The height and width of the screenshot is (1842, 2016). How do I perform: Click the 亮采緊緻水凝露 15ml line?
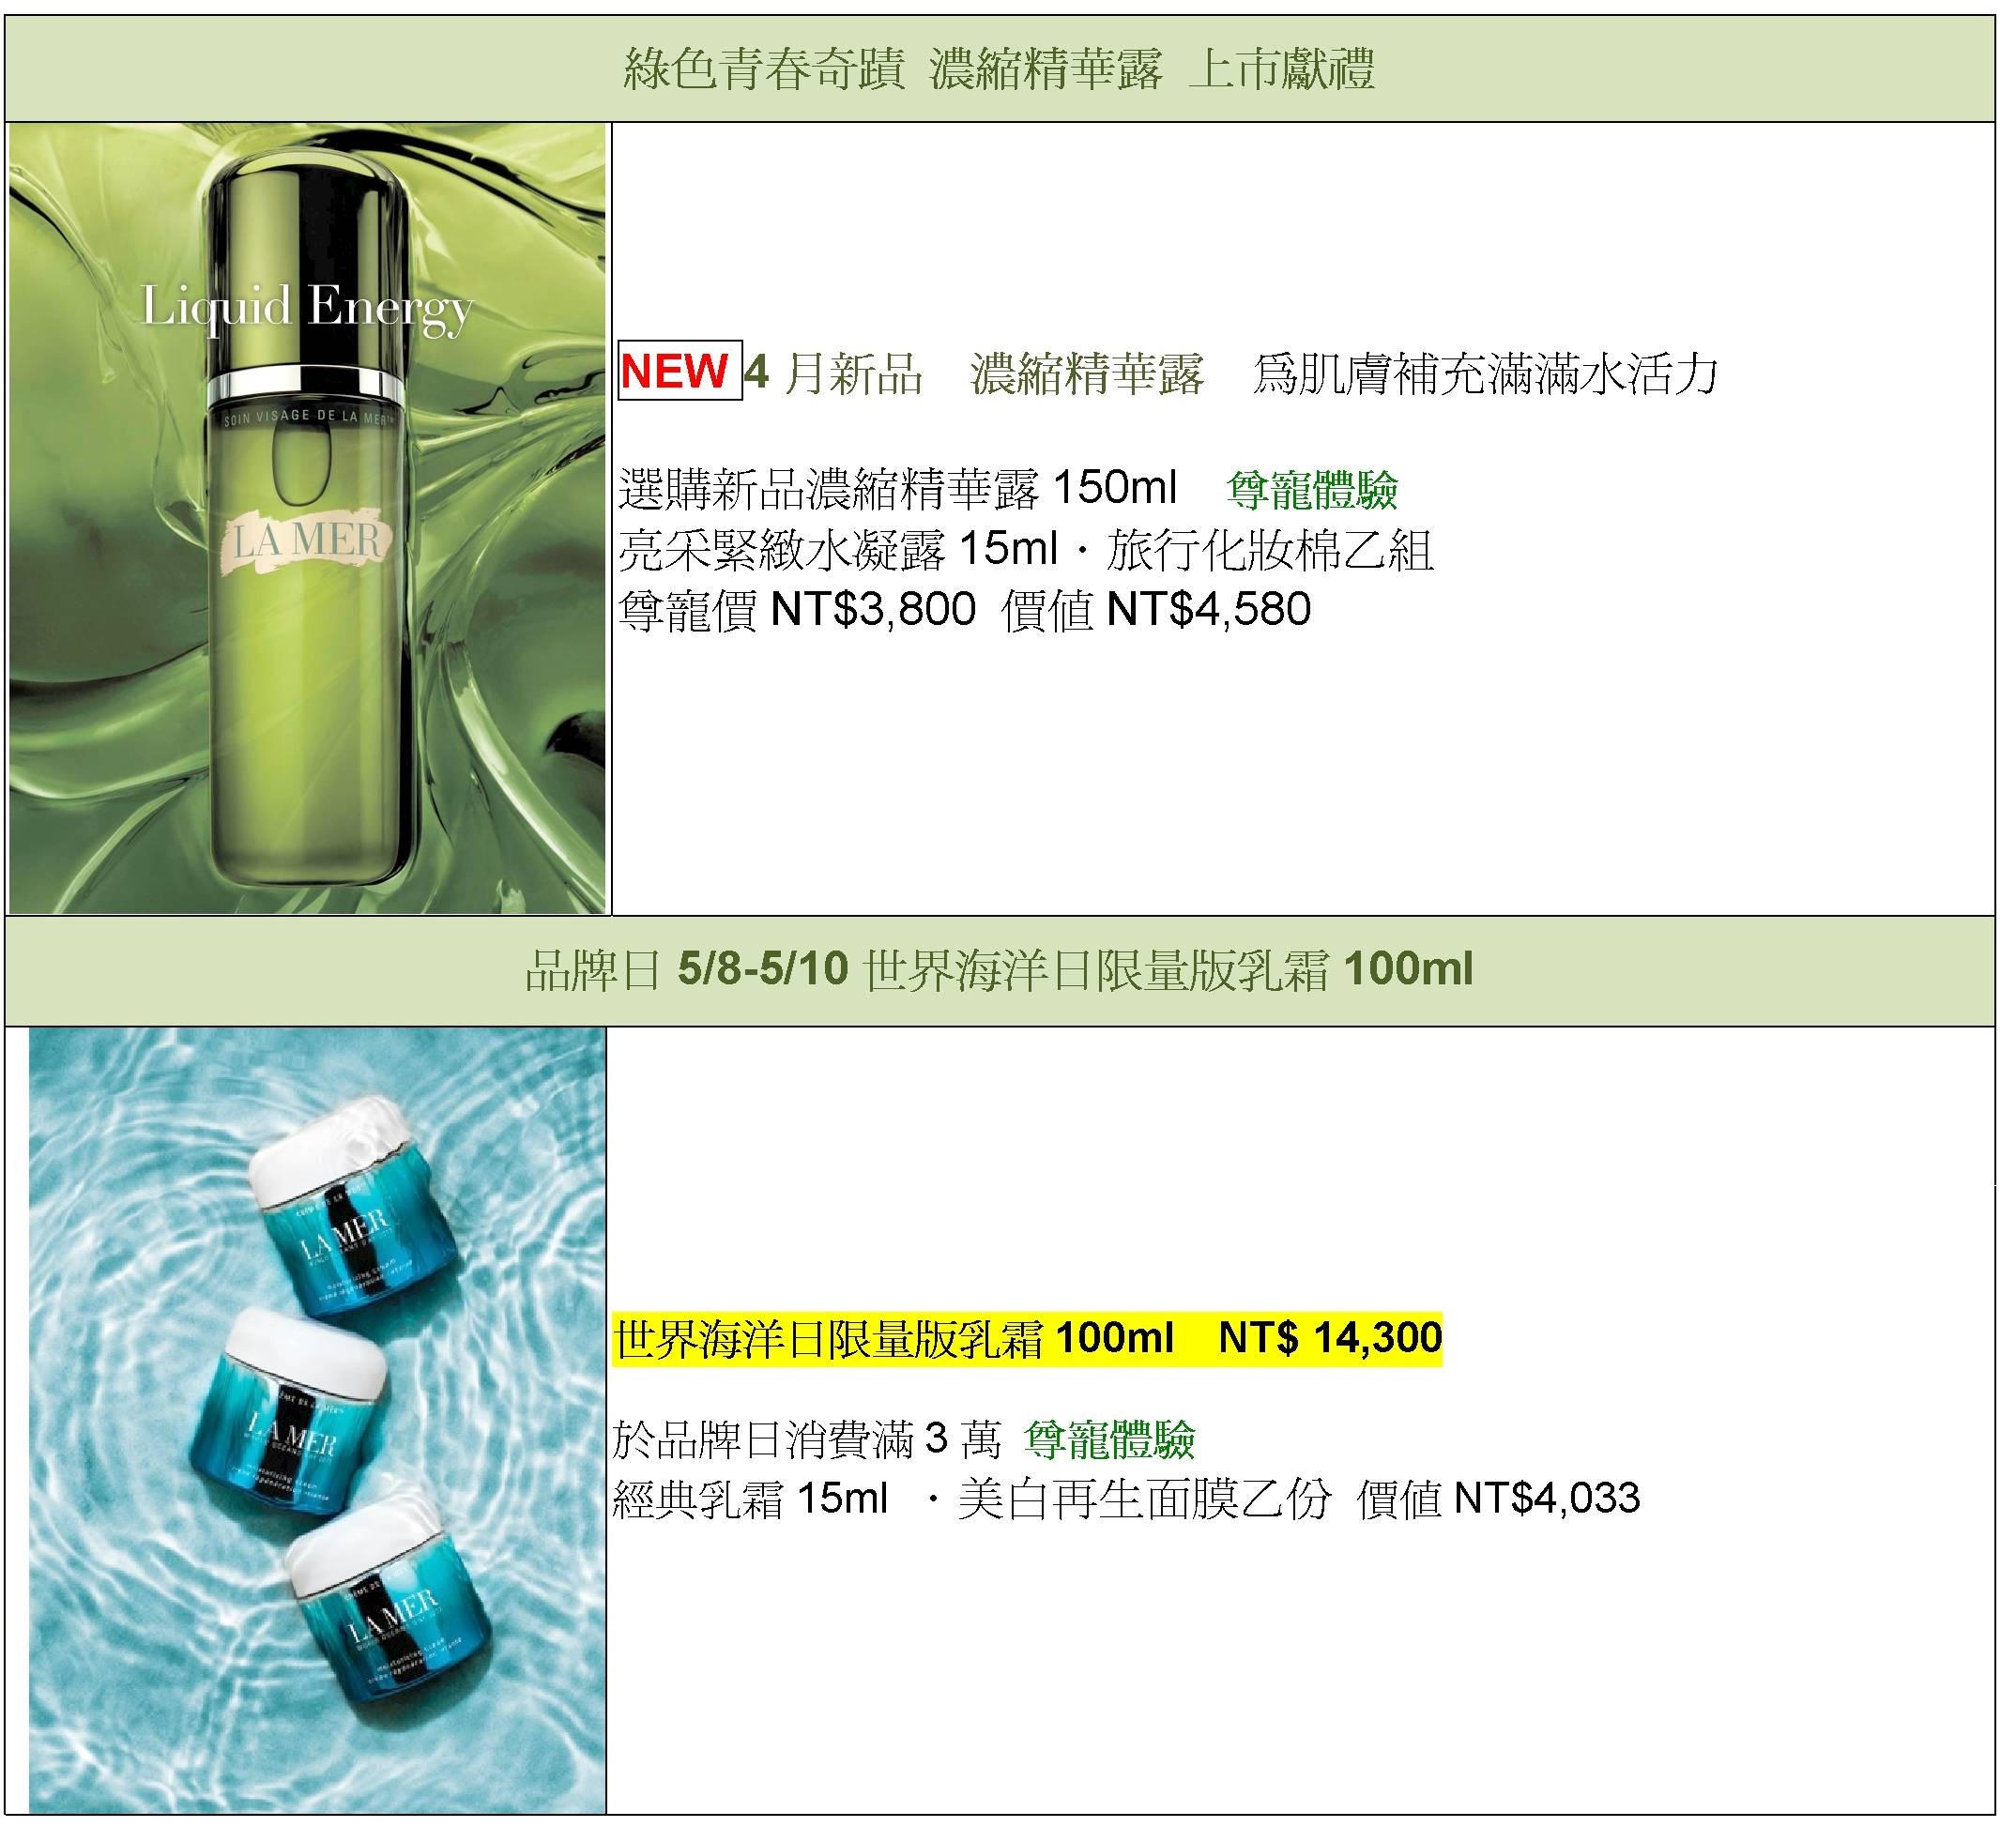(x=838, y=549)
